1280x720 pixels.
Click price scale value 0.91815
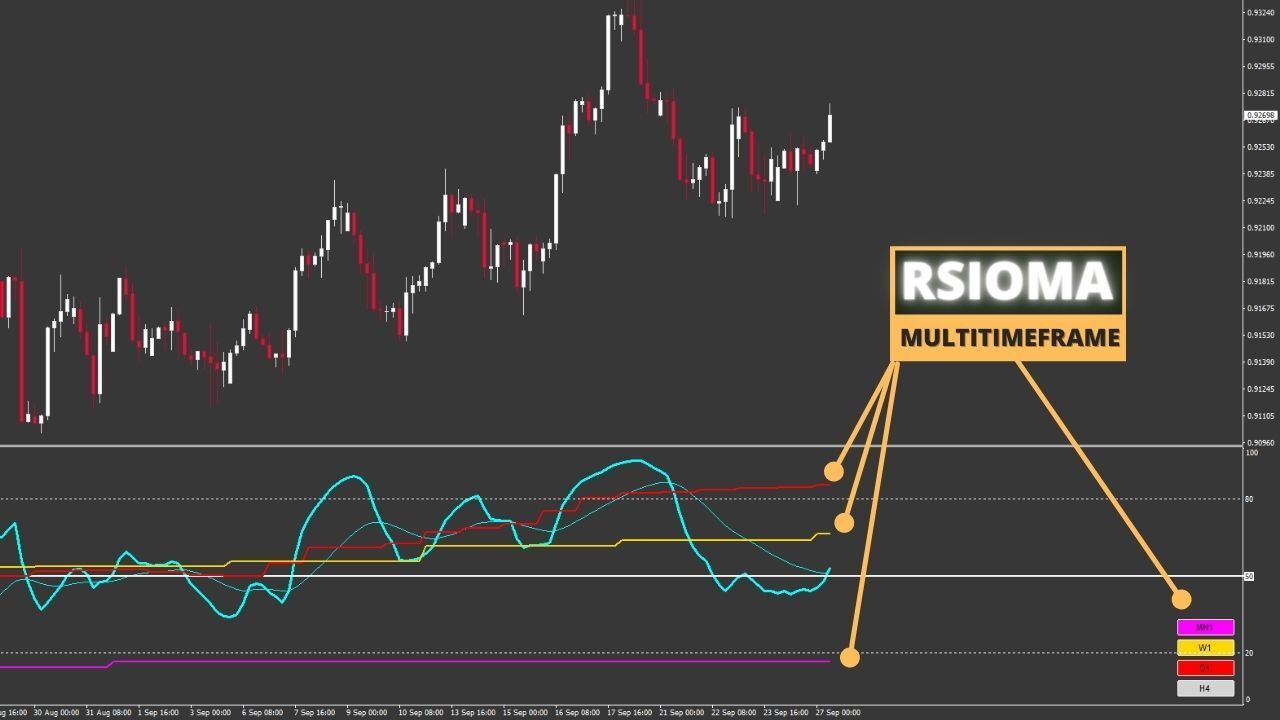(1259, 282)
